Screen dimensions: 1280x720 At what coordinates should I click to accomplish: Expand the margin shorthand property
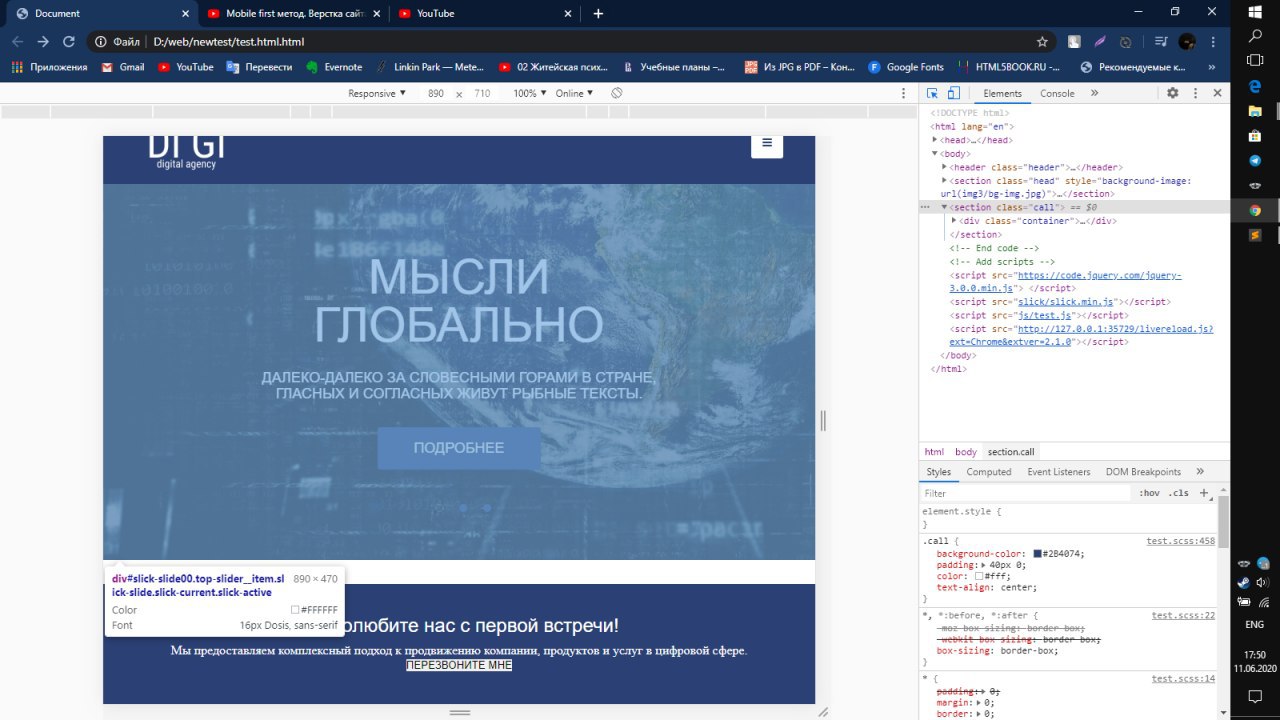pos(979,703)
